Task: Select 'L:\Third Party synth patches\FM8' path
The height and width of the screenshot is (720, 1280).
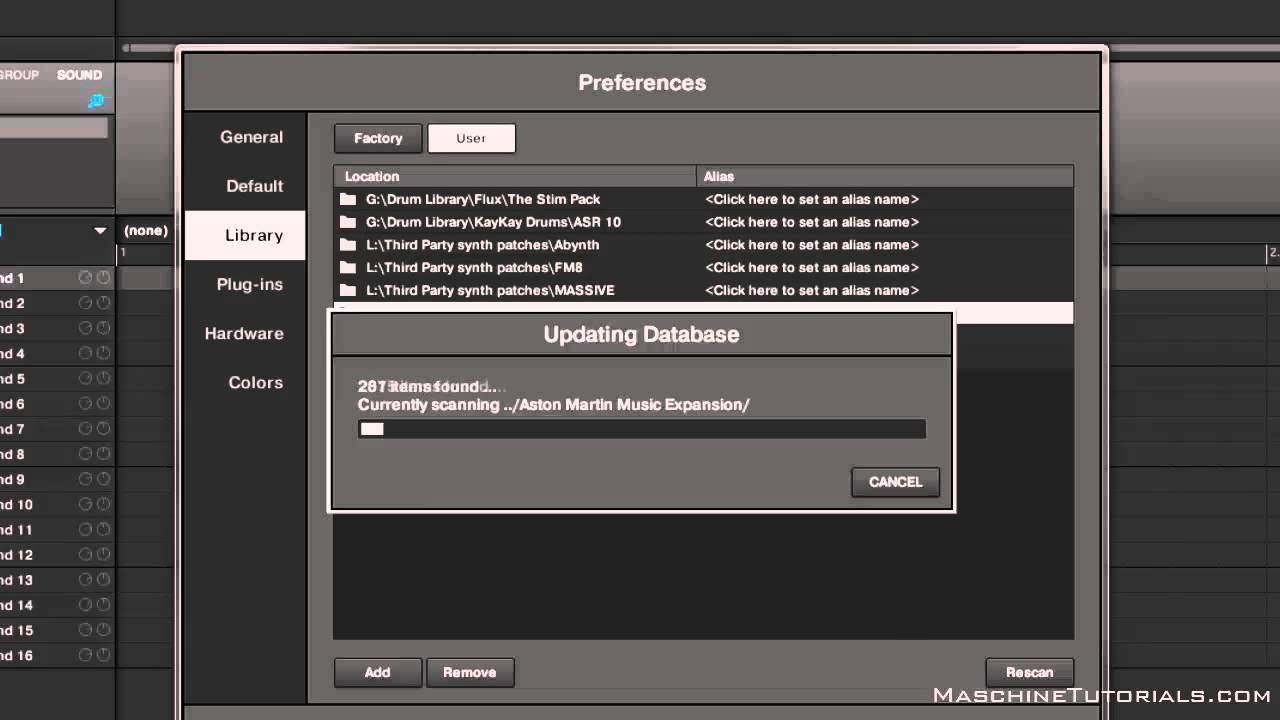Action: tap(474, 268)
